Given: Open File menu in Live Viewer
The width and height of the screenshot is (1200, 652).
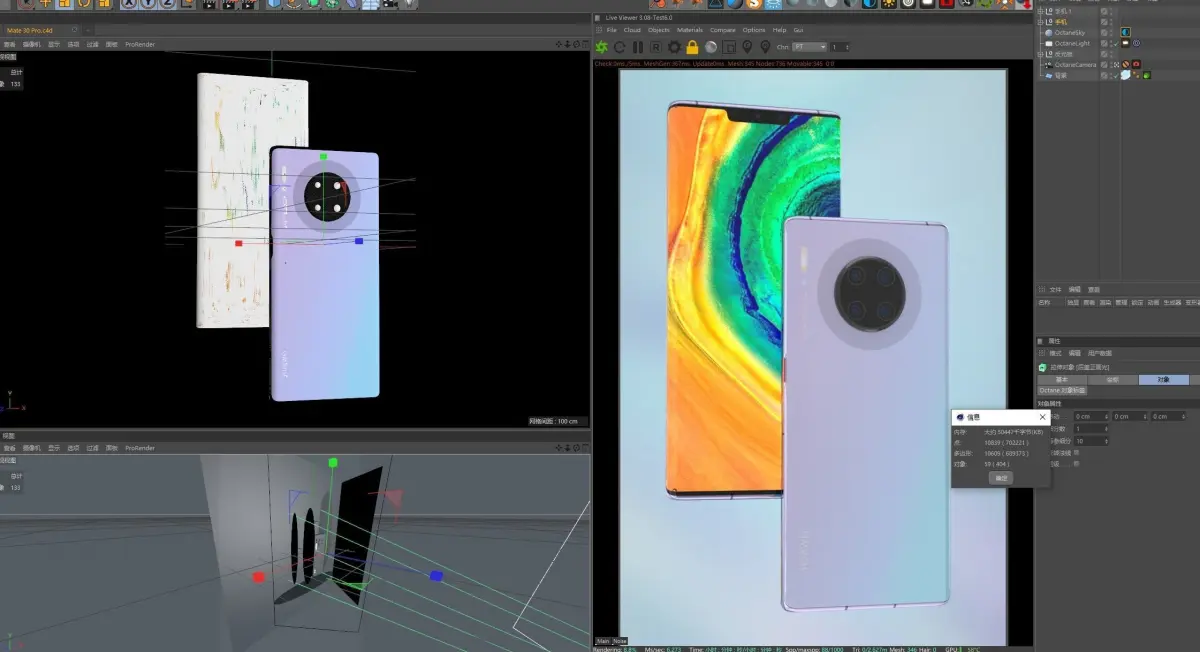Looking at the screenshot, I should point(612,30).
